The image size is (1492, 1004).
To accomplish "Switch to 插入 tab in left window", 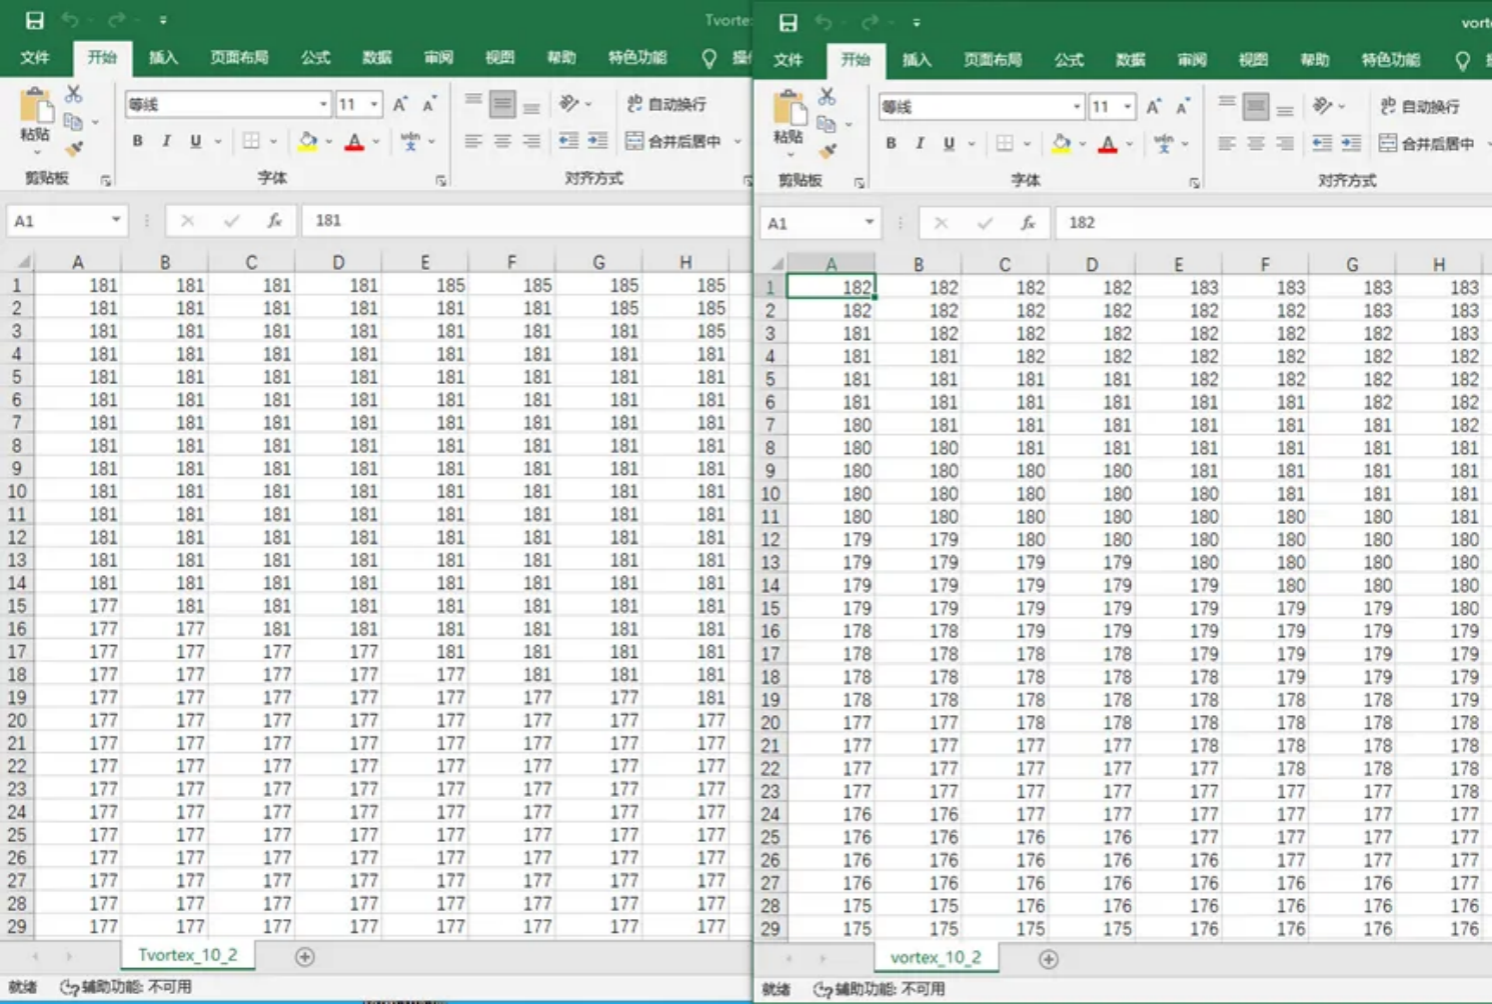I will [163, 58].
